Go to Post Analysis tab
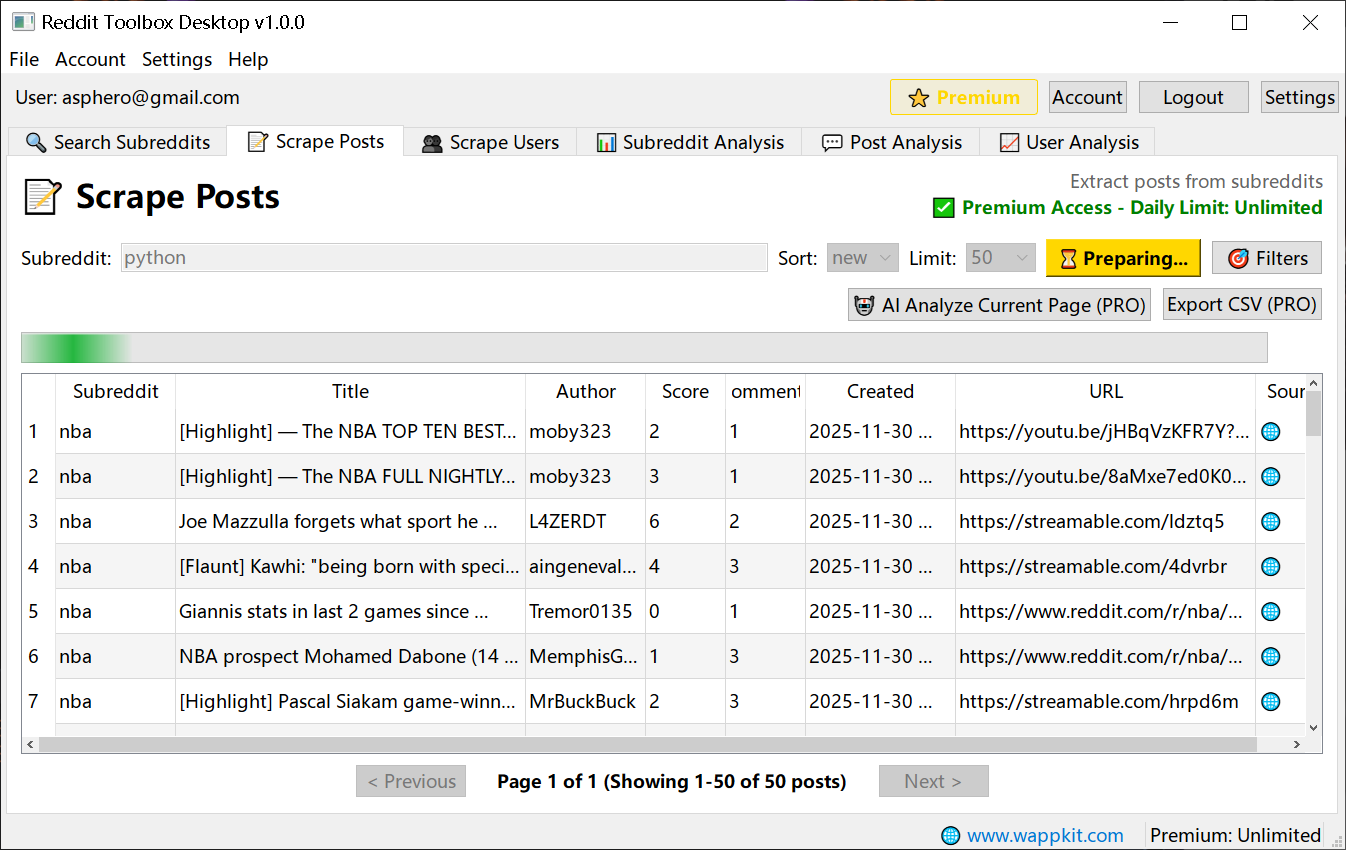 click(x=891, y=142)
